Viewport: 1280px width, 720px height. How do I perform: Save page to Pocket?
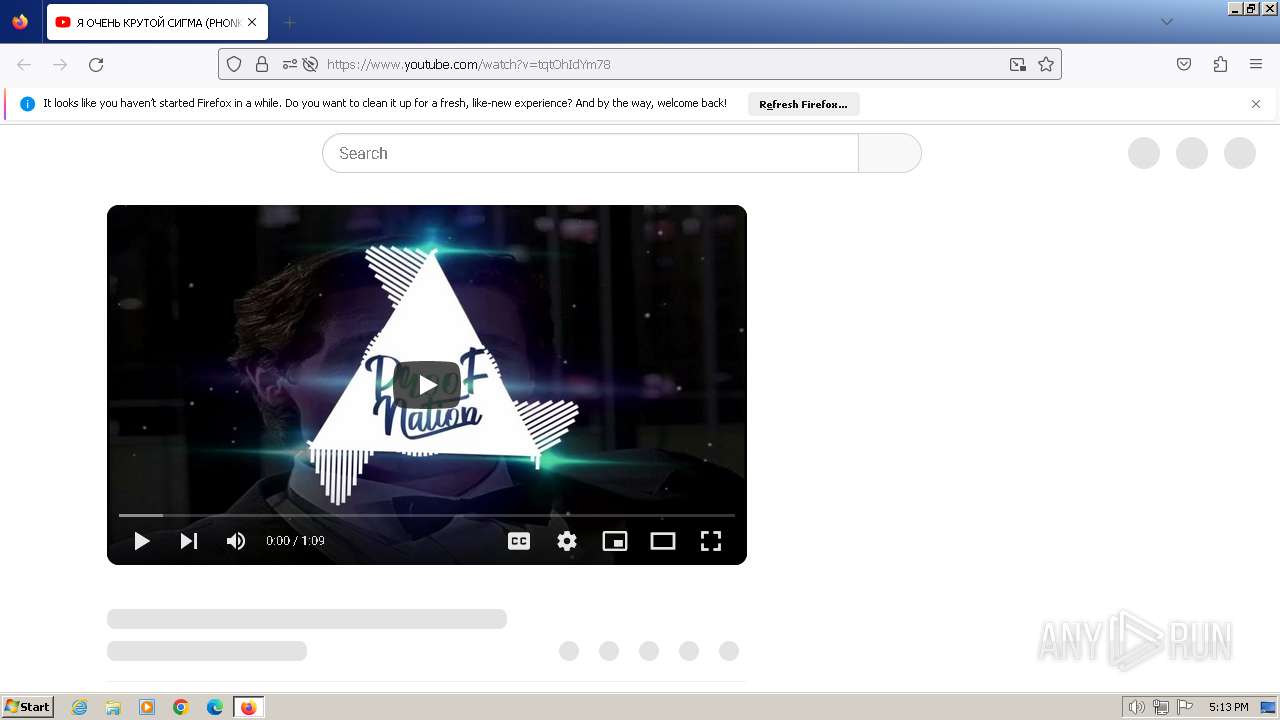tap(1184, 64)
